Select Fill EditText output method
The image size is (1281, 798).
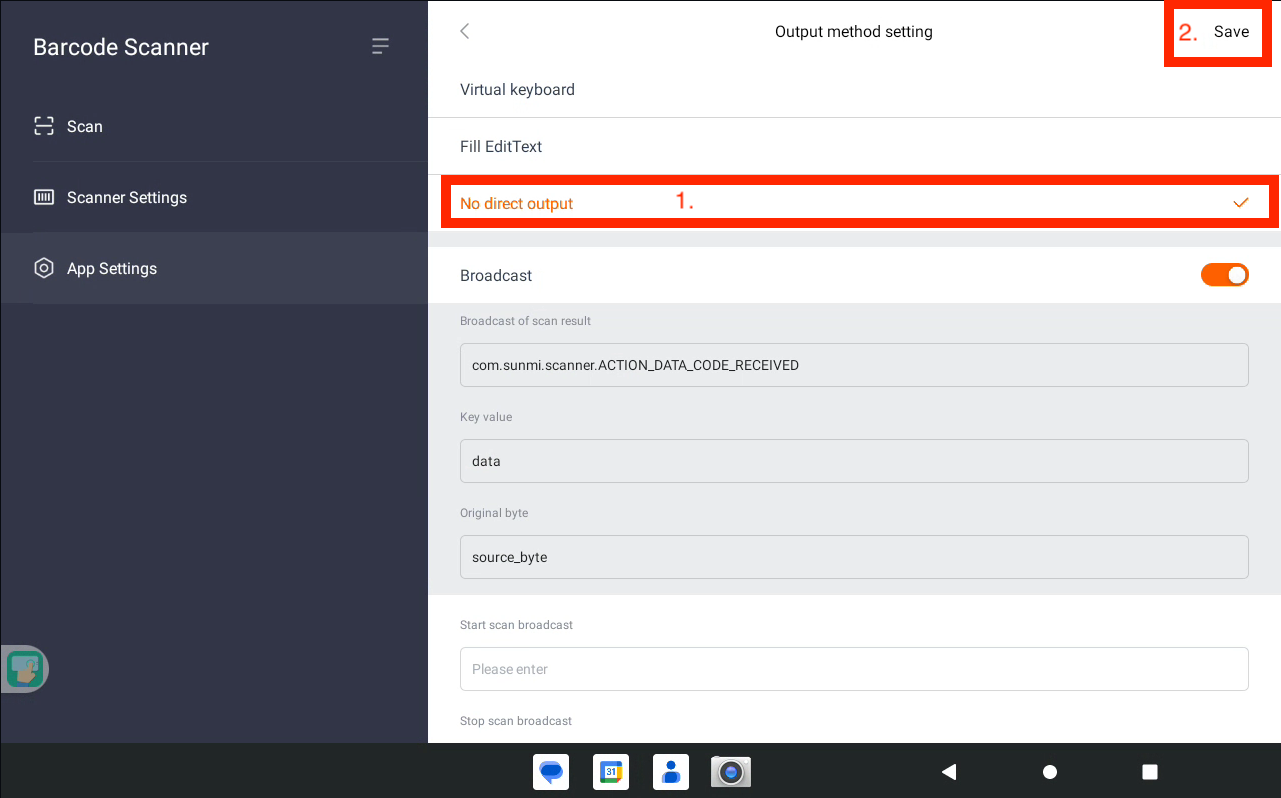pos(854,146)
